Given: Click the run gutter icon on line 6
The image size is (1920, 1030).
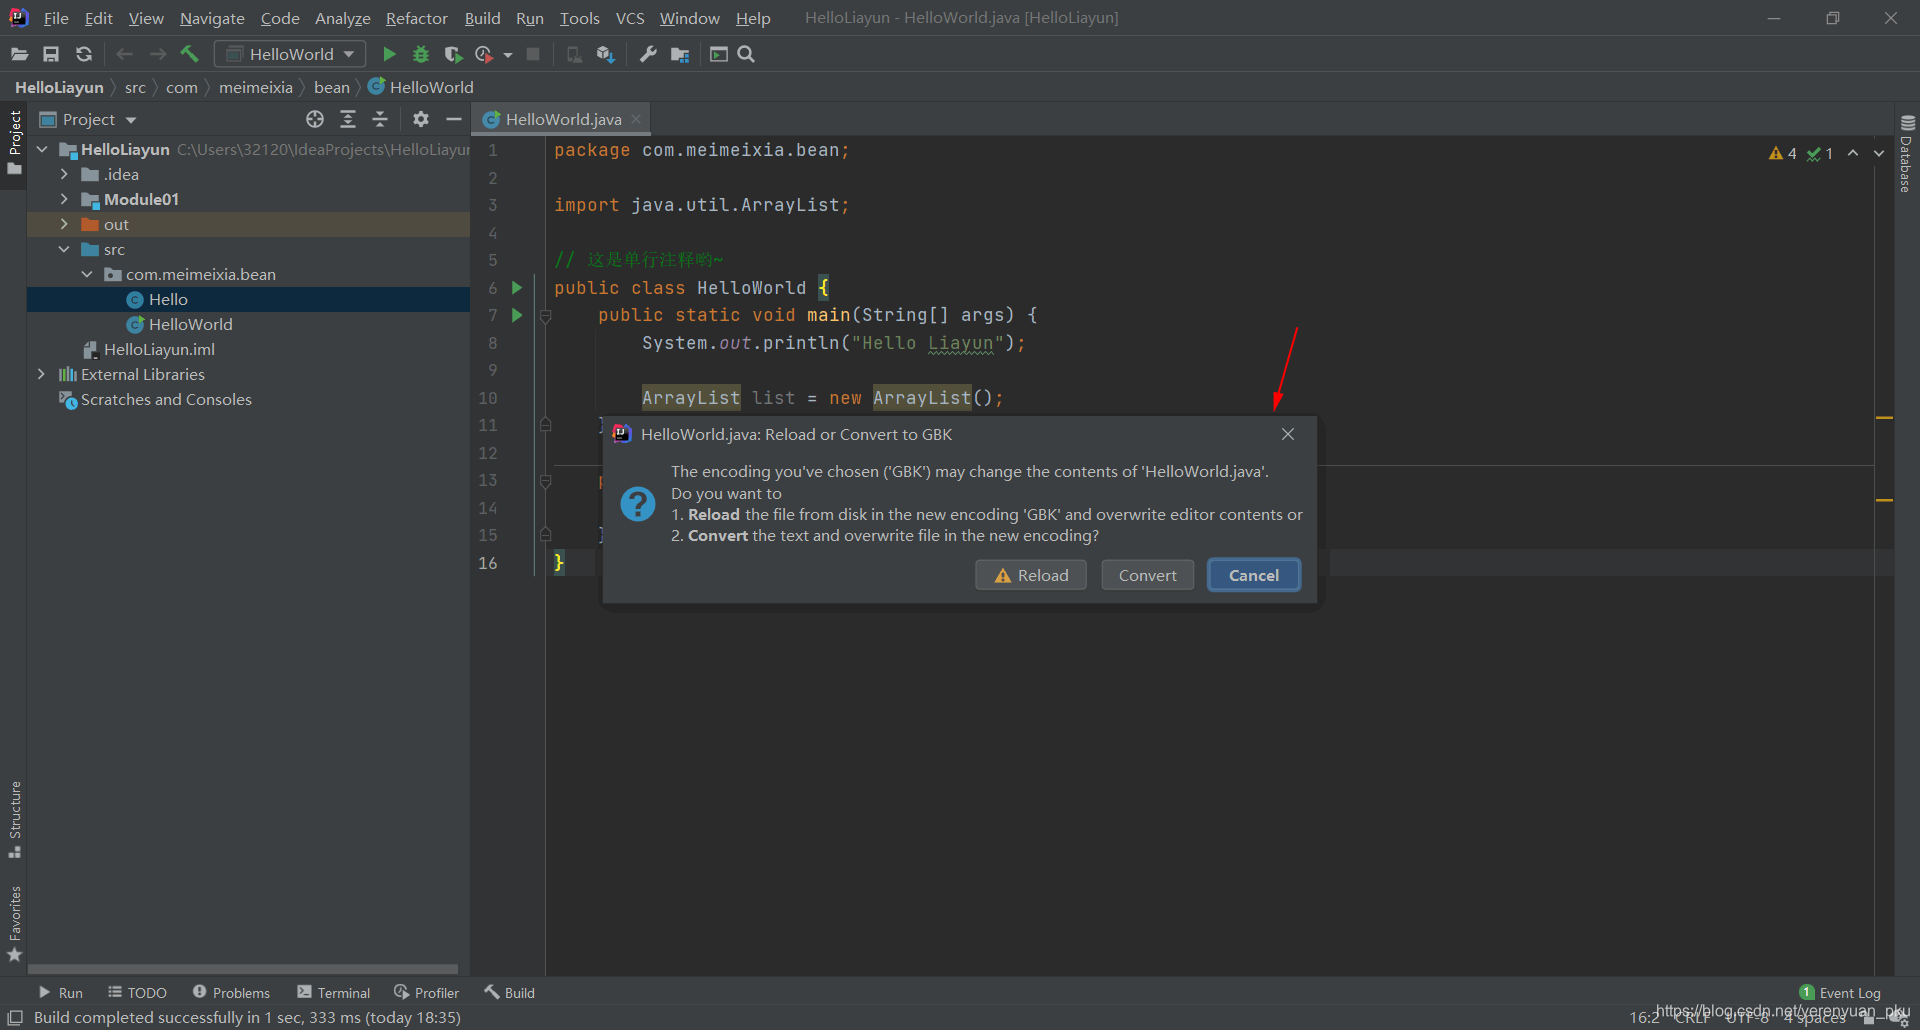Looking at the screenshot, I should tap(517, 288).
